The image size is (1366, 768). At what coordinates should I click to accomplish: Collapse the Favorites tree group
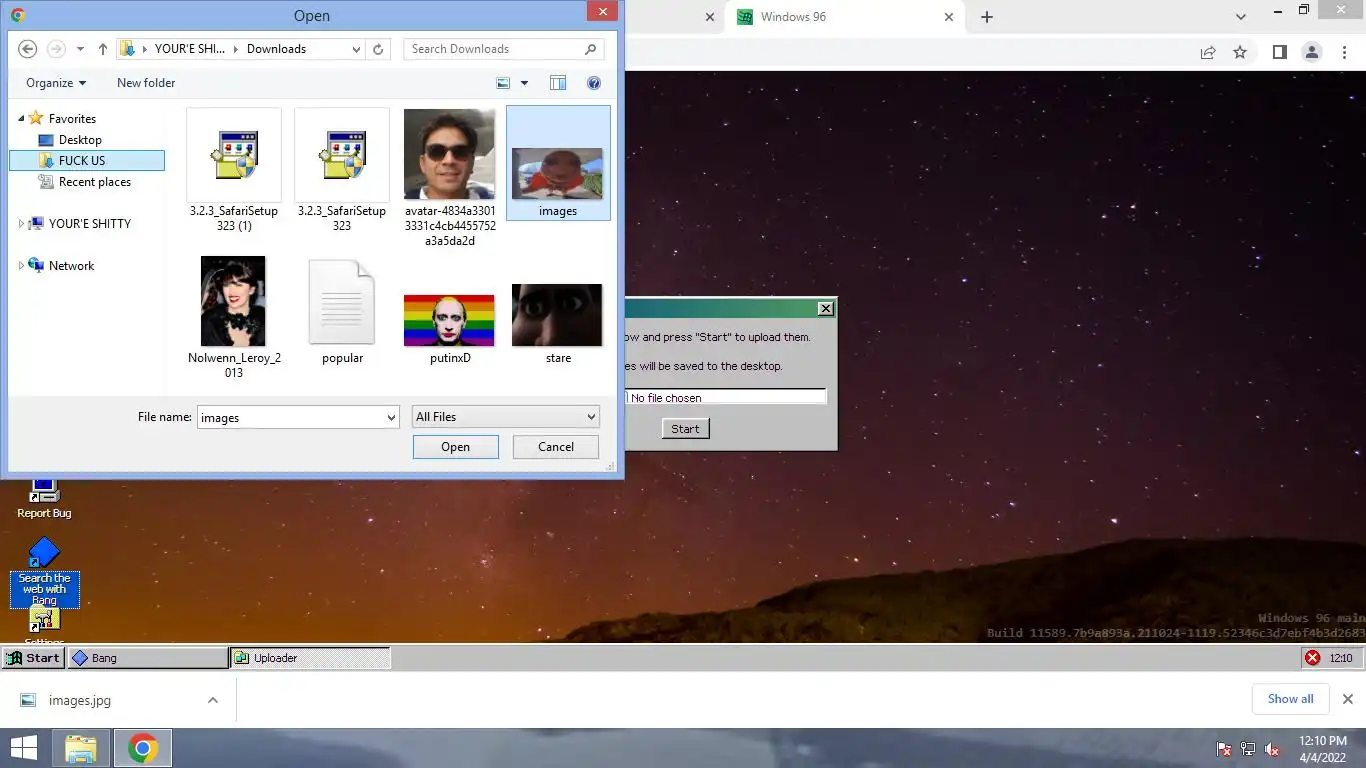pyautogui.click(x=22, y=118)
